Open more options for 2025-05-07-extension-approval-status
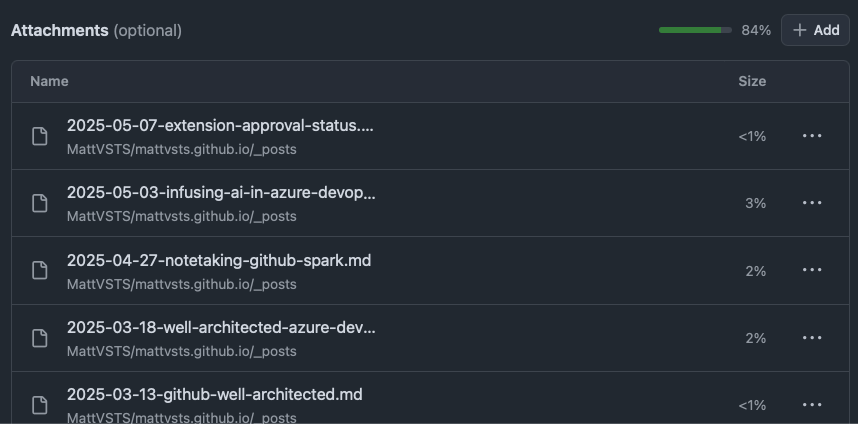 [x=812, y=136]
